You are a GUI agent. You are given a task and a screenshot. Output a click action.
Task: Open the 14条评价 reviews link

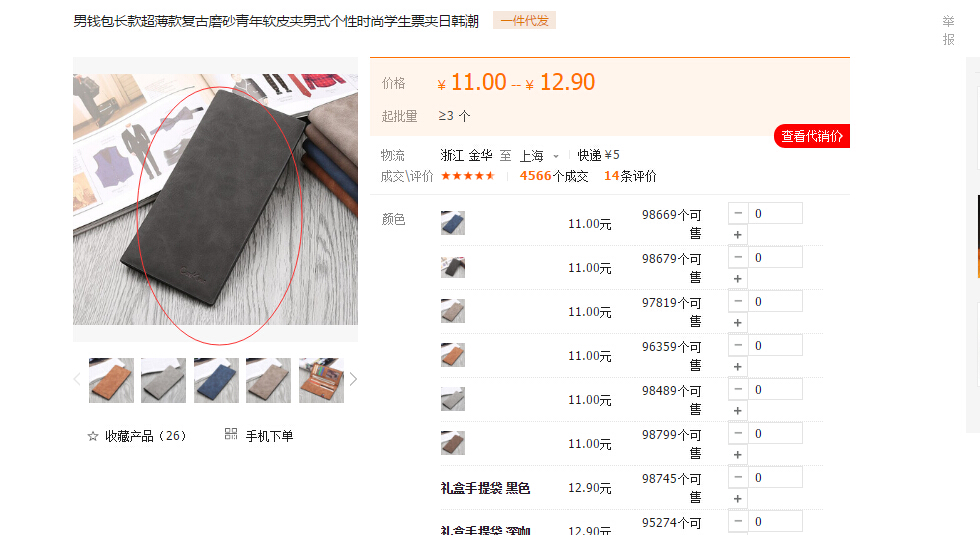point(630,176)
